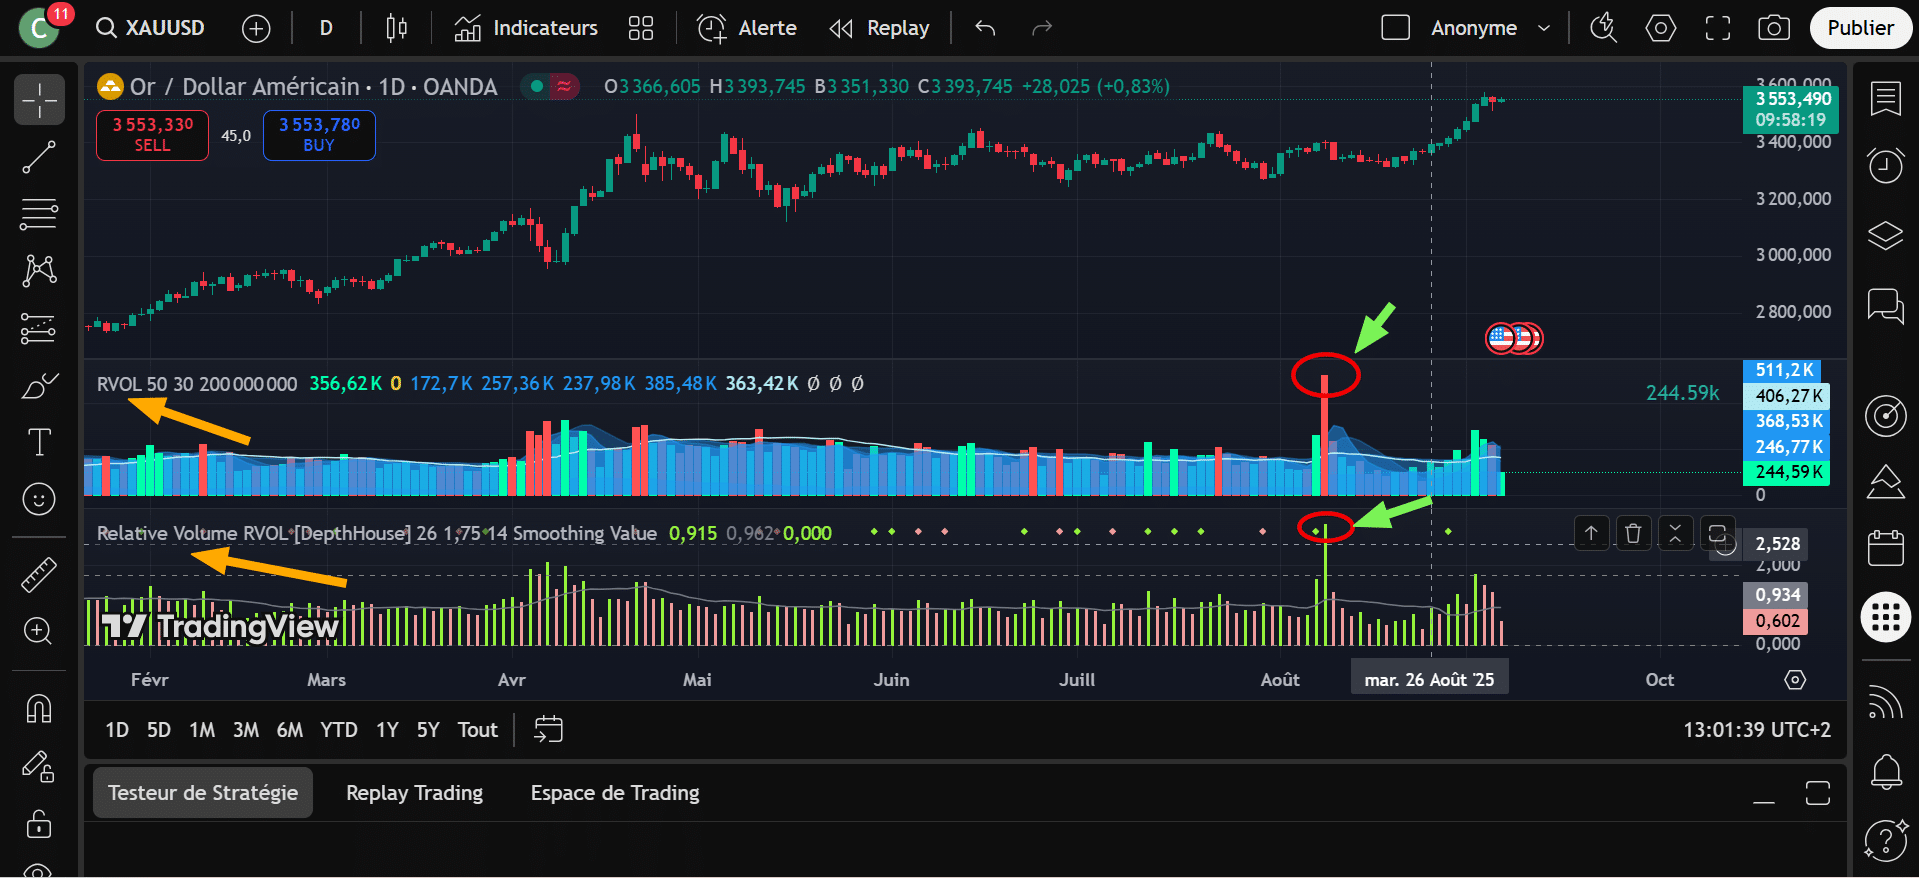Toggle fullscreen mode for the chart
The width and height of the screenshot is (1919, 878).
click(1717, 28)
